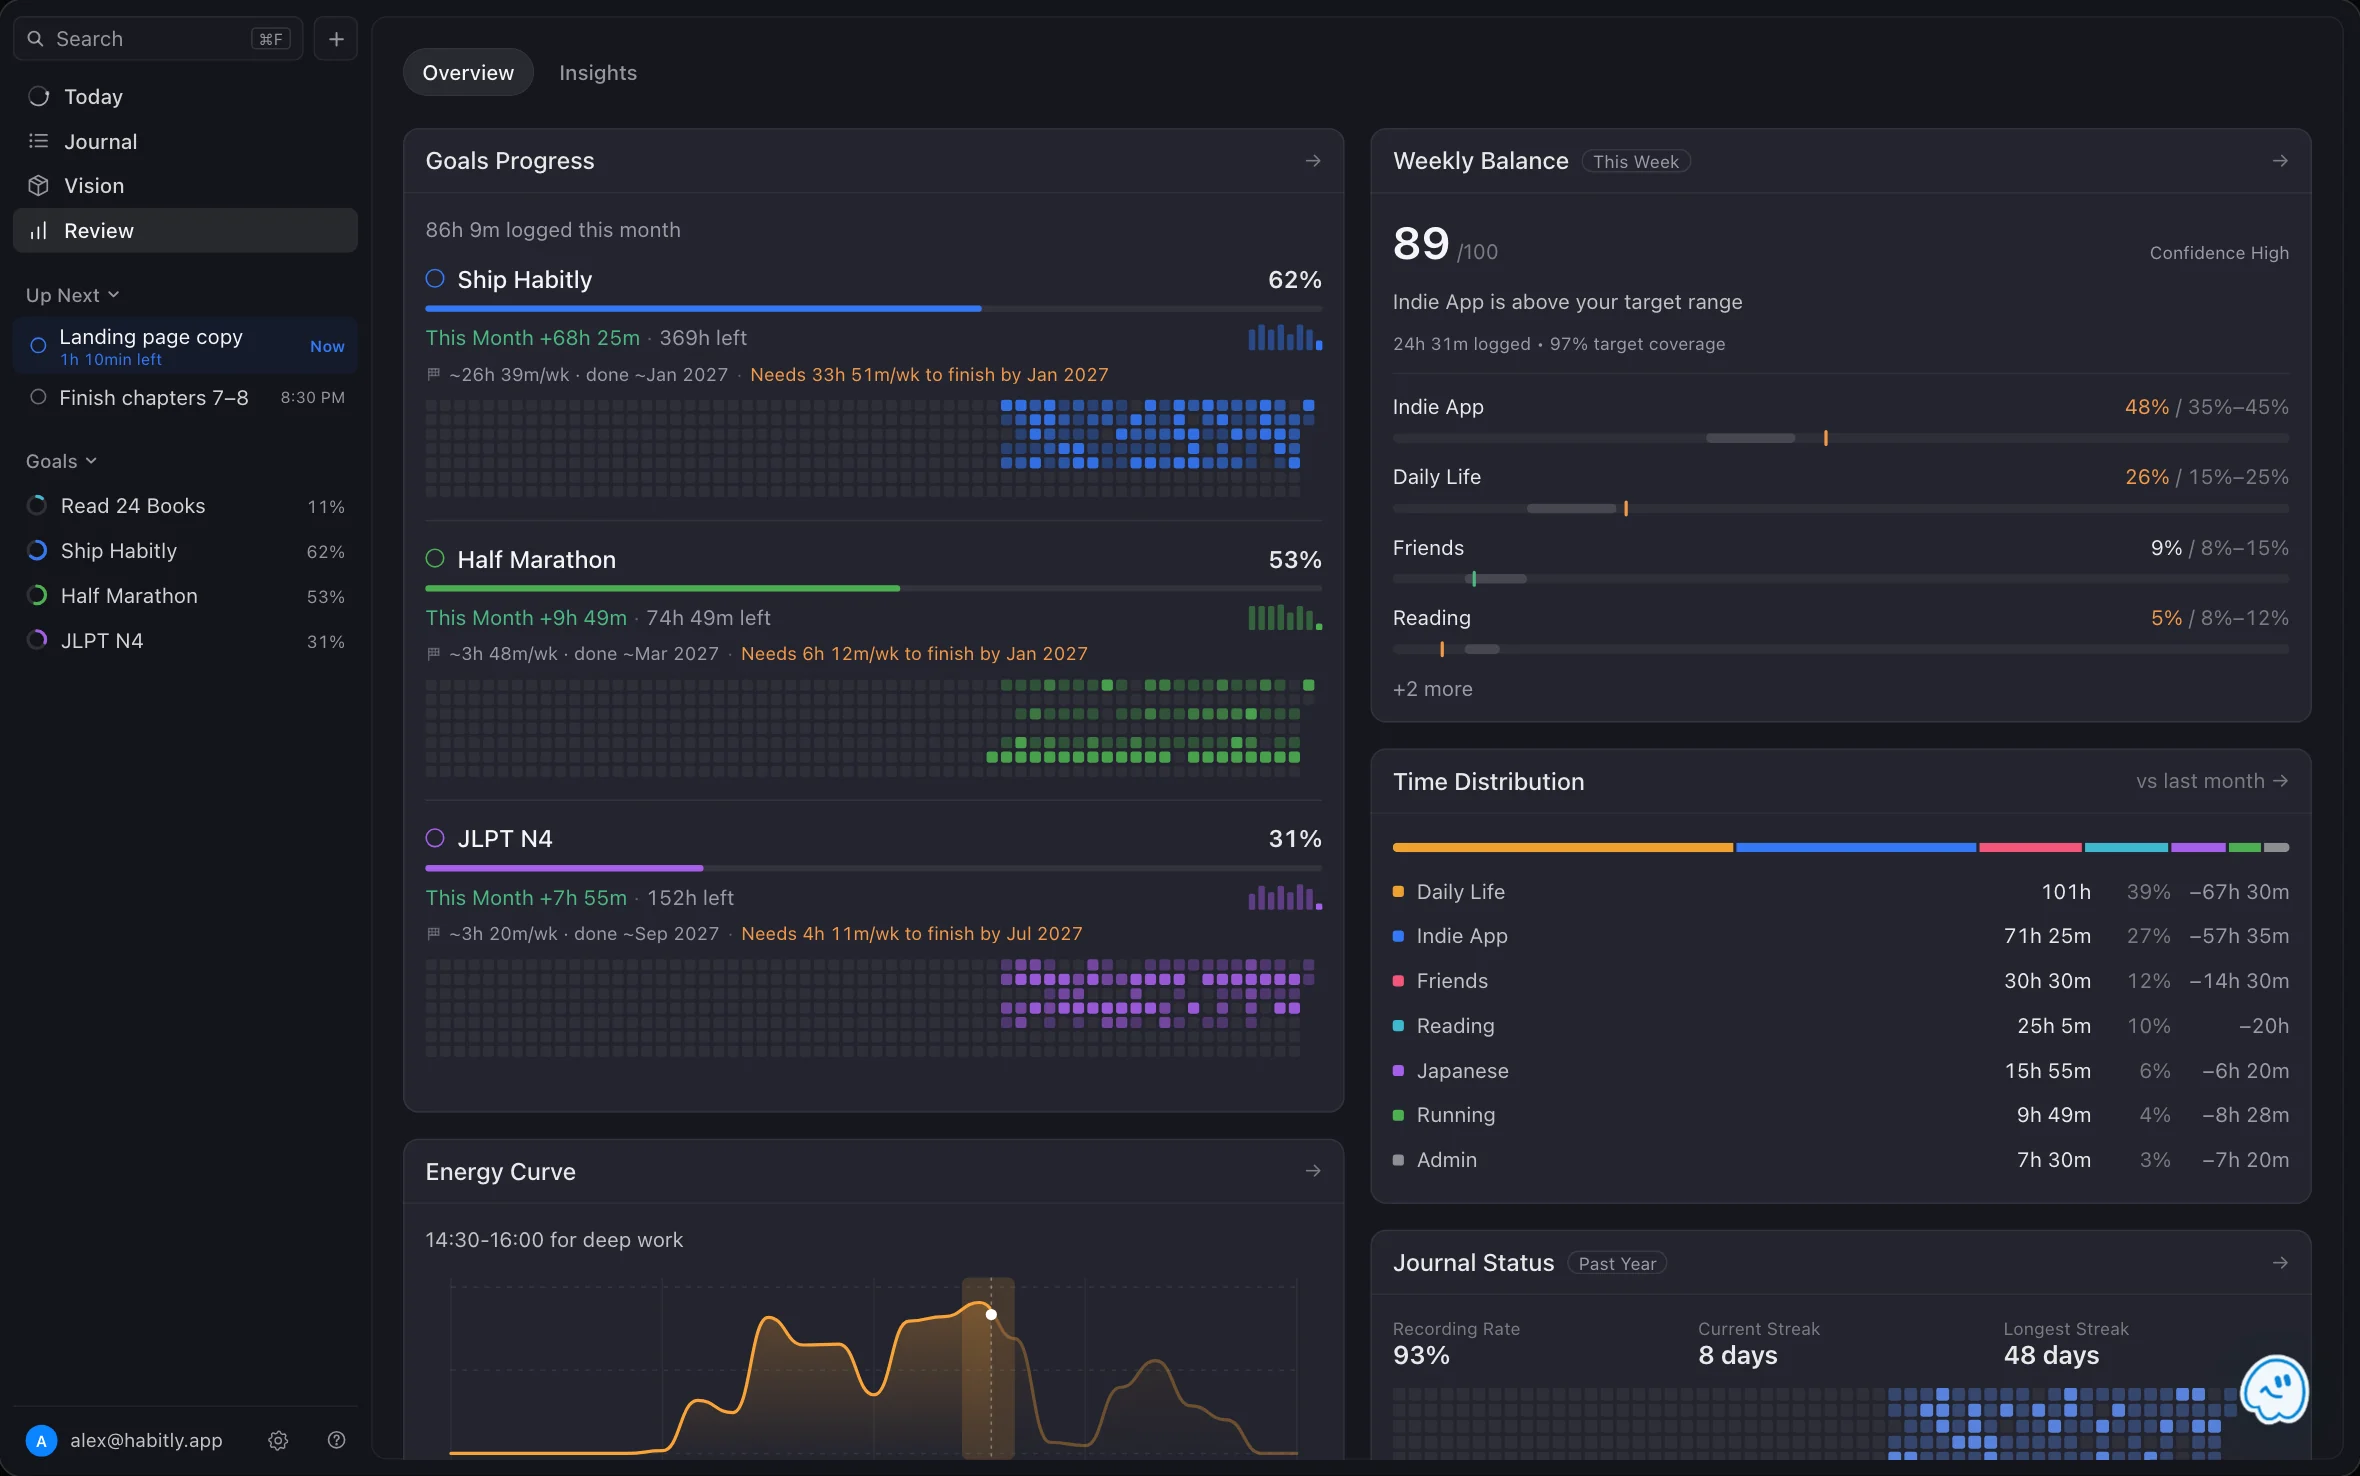Open the help question mark icon
This screenshot has width=2360, height=1476.
point(336,1440)
